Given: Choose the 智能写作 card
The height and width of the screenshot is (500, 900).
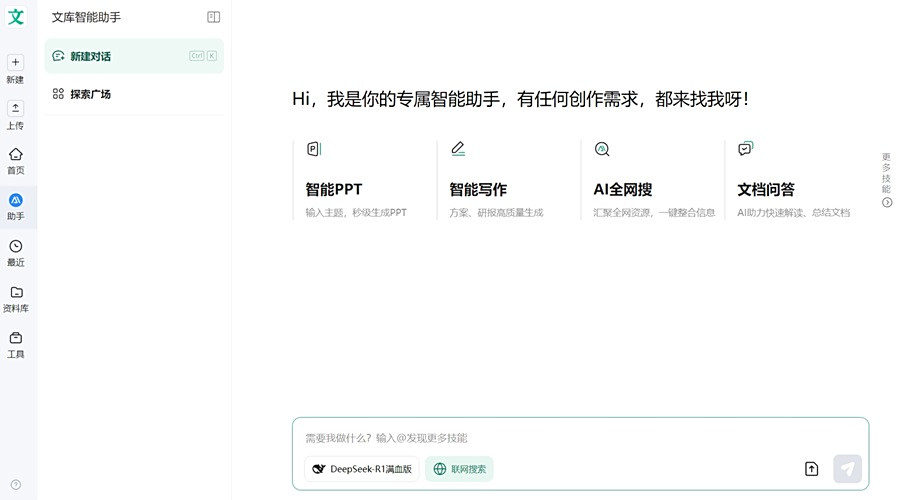Looking at the screenshot, I should pyautogui.click(x=507, y=180).
